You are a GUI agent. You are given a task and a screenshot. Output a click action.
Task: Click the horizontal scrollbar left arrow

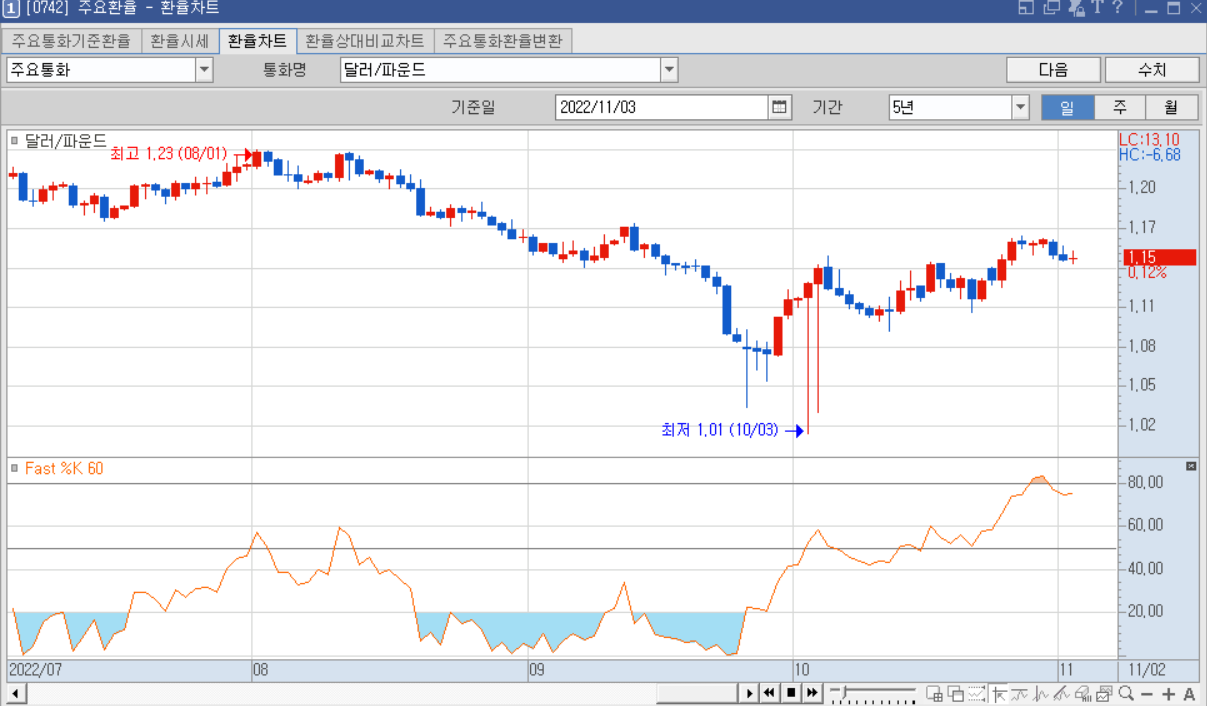[x=16, y=693]
